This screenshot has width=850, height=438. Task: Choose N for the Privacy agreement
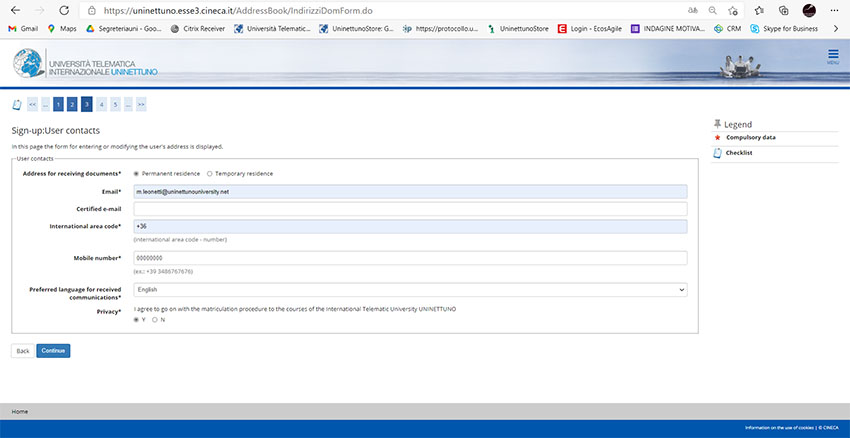pyautogui.click(x=155, y=319)
